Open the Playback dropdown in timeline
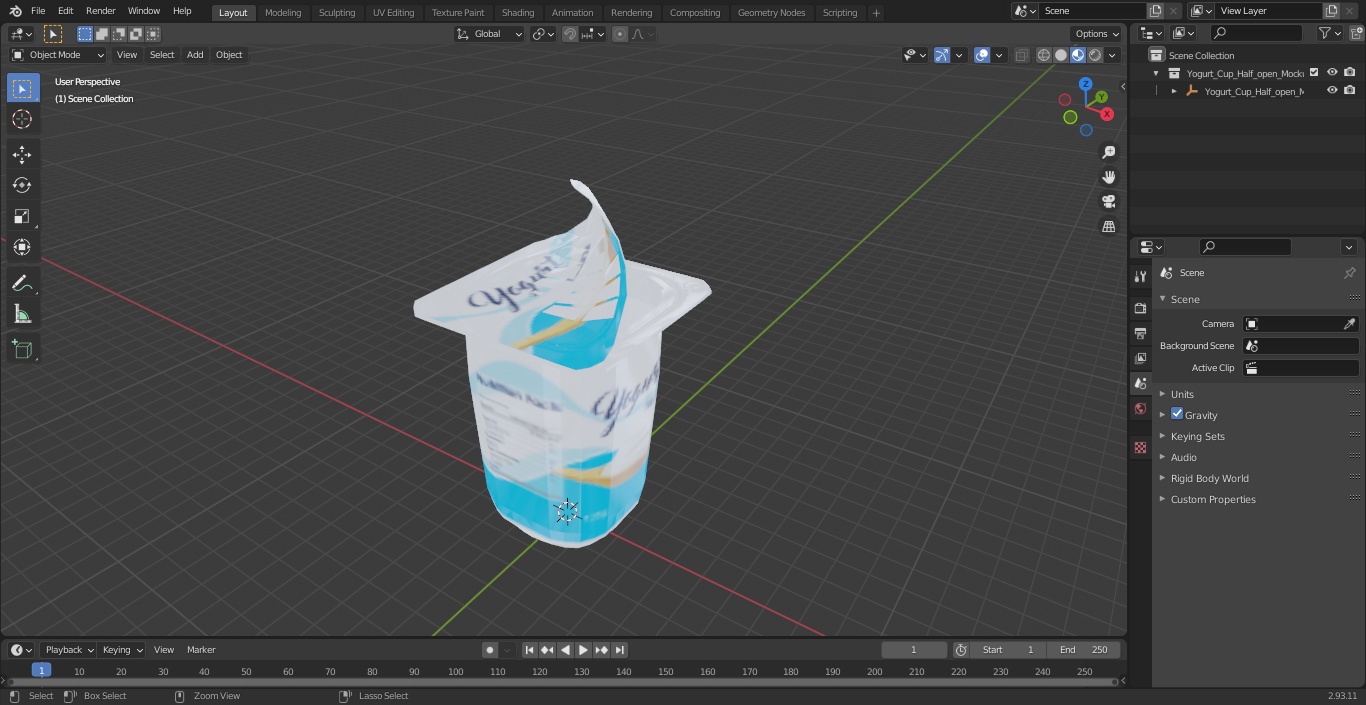The width and height of the screenshot is (1366, 705). point(68,650)
